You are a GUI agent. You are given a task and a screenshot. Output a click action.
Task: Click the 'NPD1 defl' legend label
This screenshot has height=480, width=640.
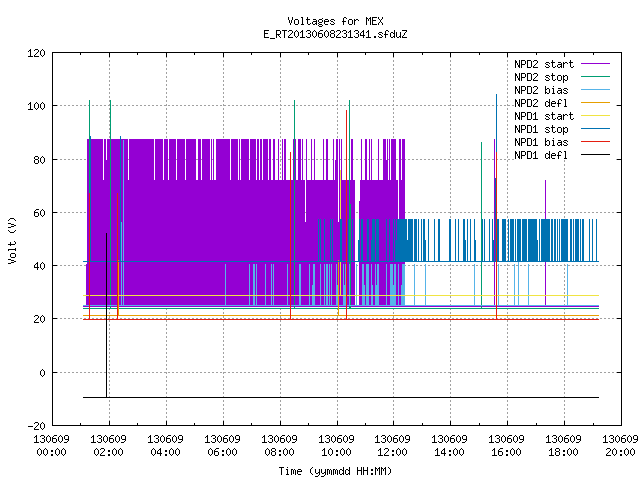point(541,156)
